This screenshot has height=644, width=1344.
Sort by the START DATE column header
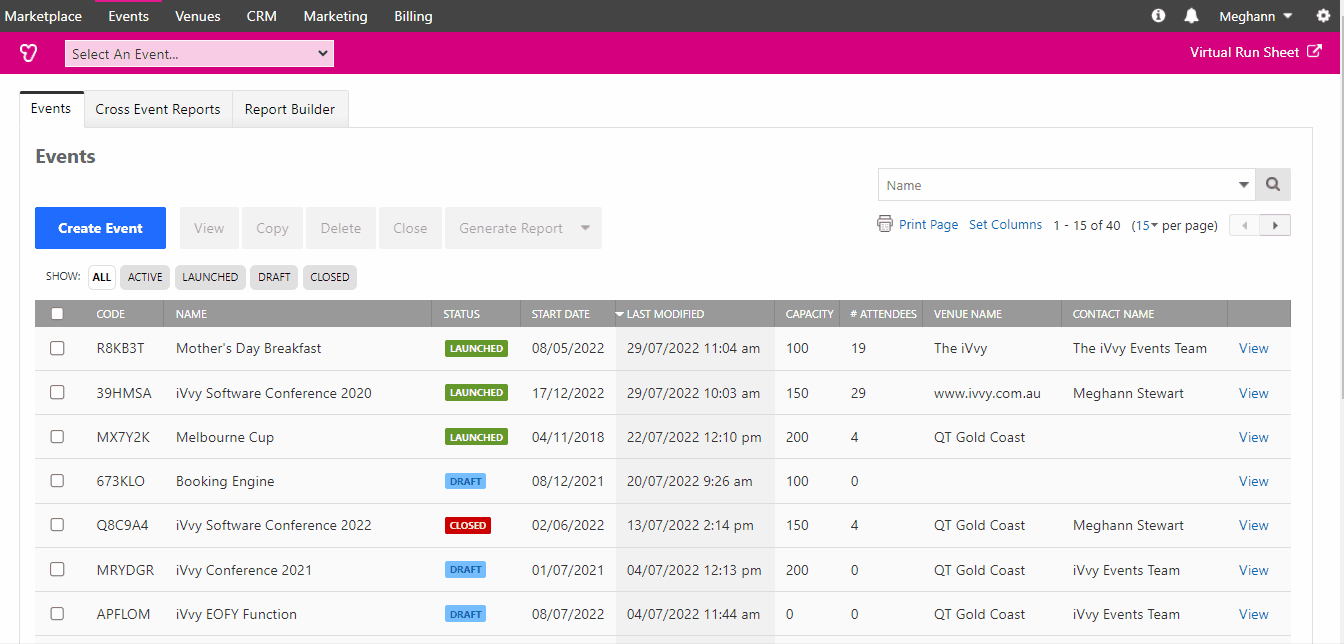click(x=561, y=314)
